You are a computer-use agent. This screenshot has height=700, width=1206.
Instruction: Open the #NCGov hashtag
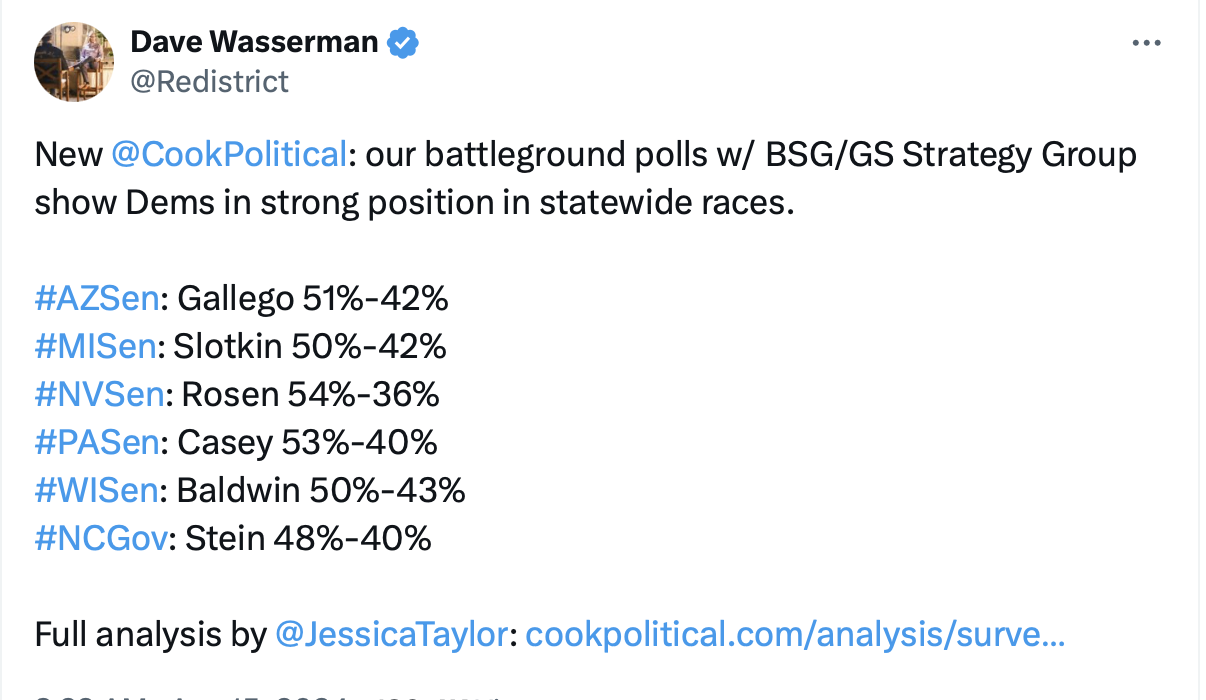(100, 539)
